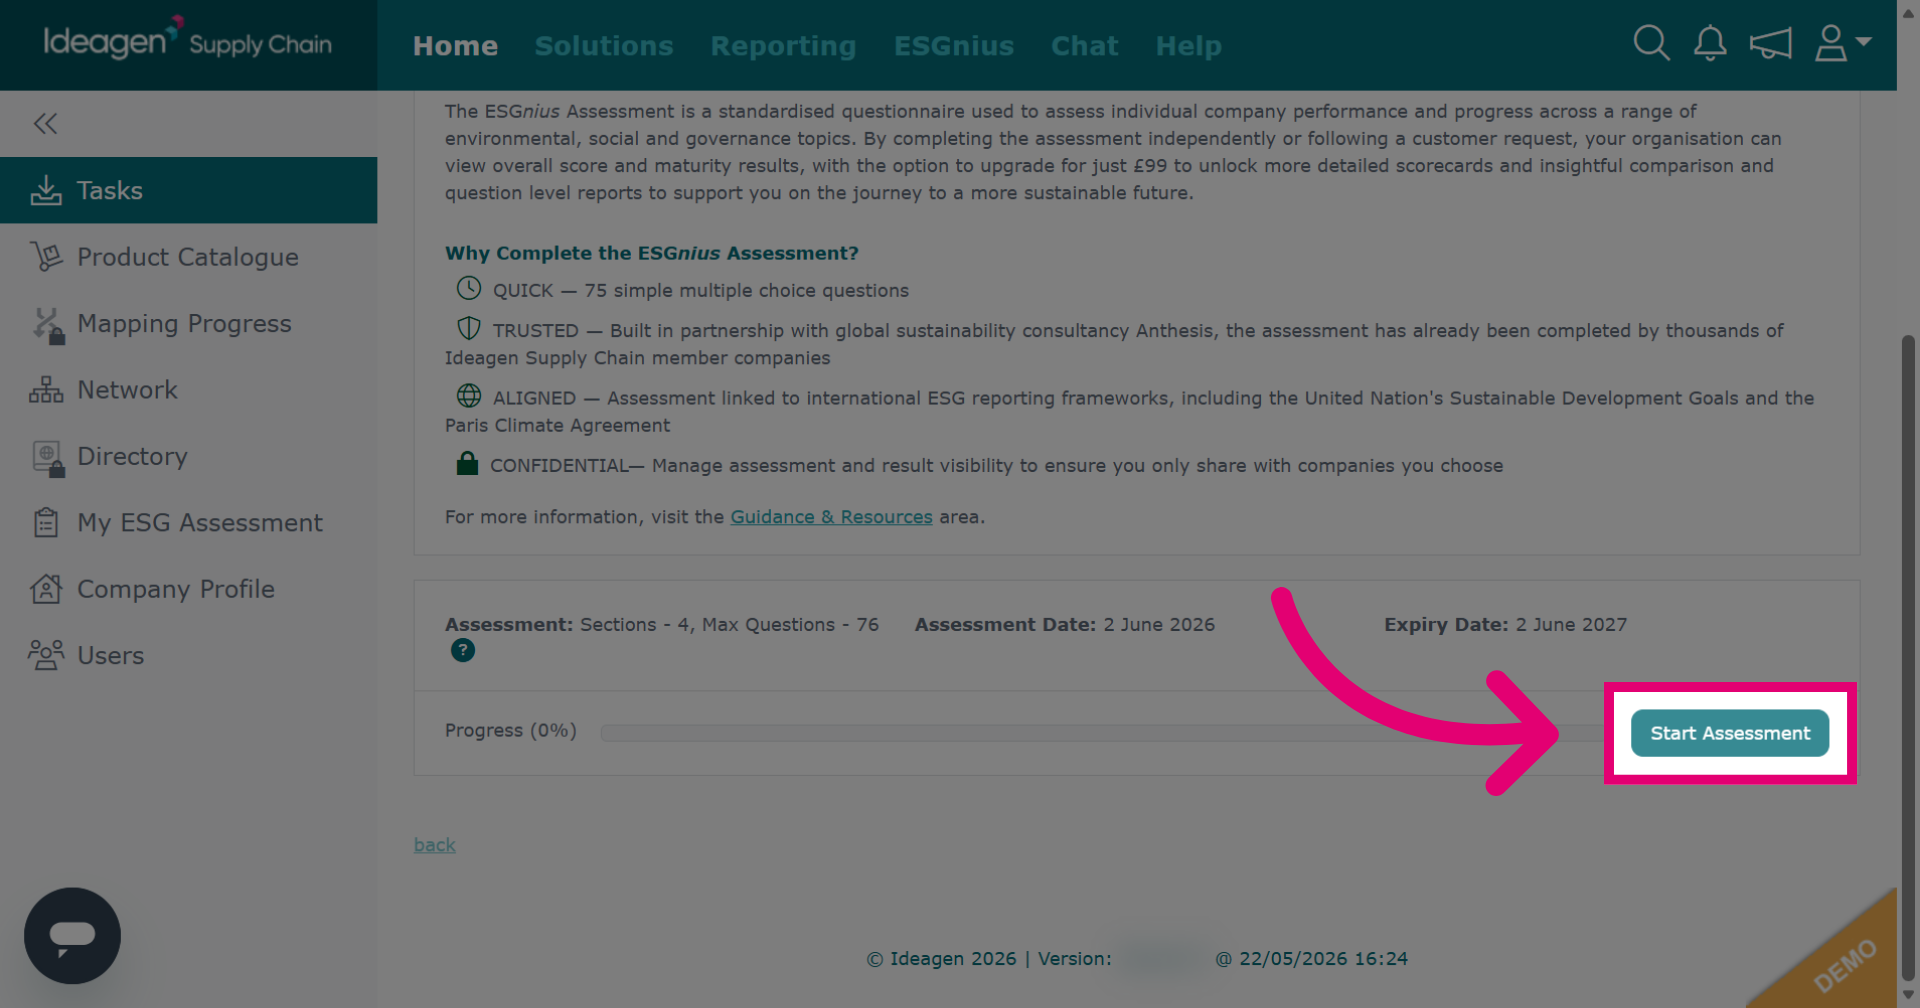1920x1008 pixels.
Task: Click the Start Assessment button
Action: click(1730, 733)
